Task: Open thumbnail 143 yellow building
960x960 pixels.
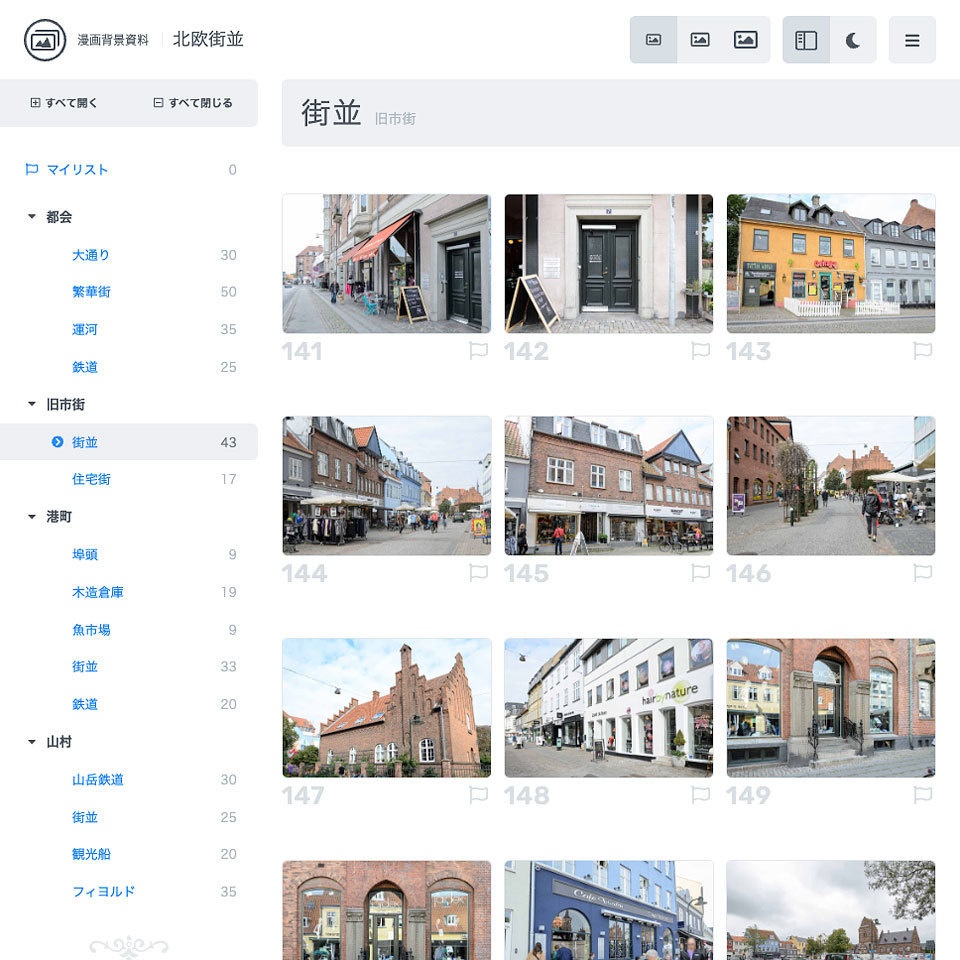Action: (x=831, y=264)
